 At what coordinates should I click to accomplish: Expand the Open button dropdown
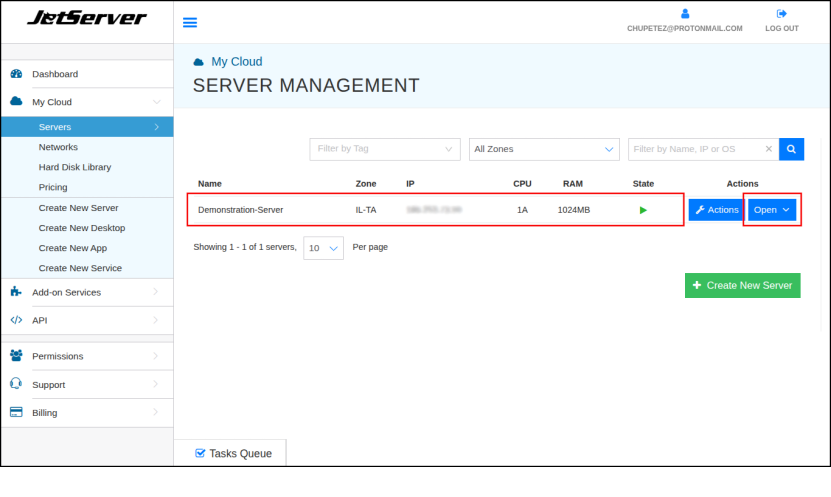(x=772, y=210)
